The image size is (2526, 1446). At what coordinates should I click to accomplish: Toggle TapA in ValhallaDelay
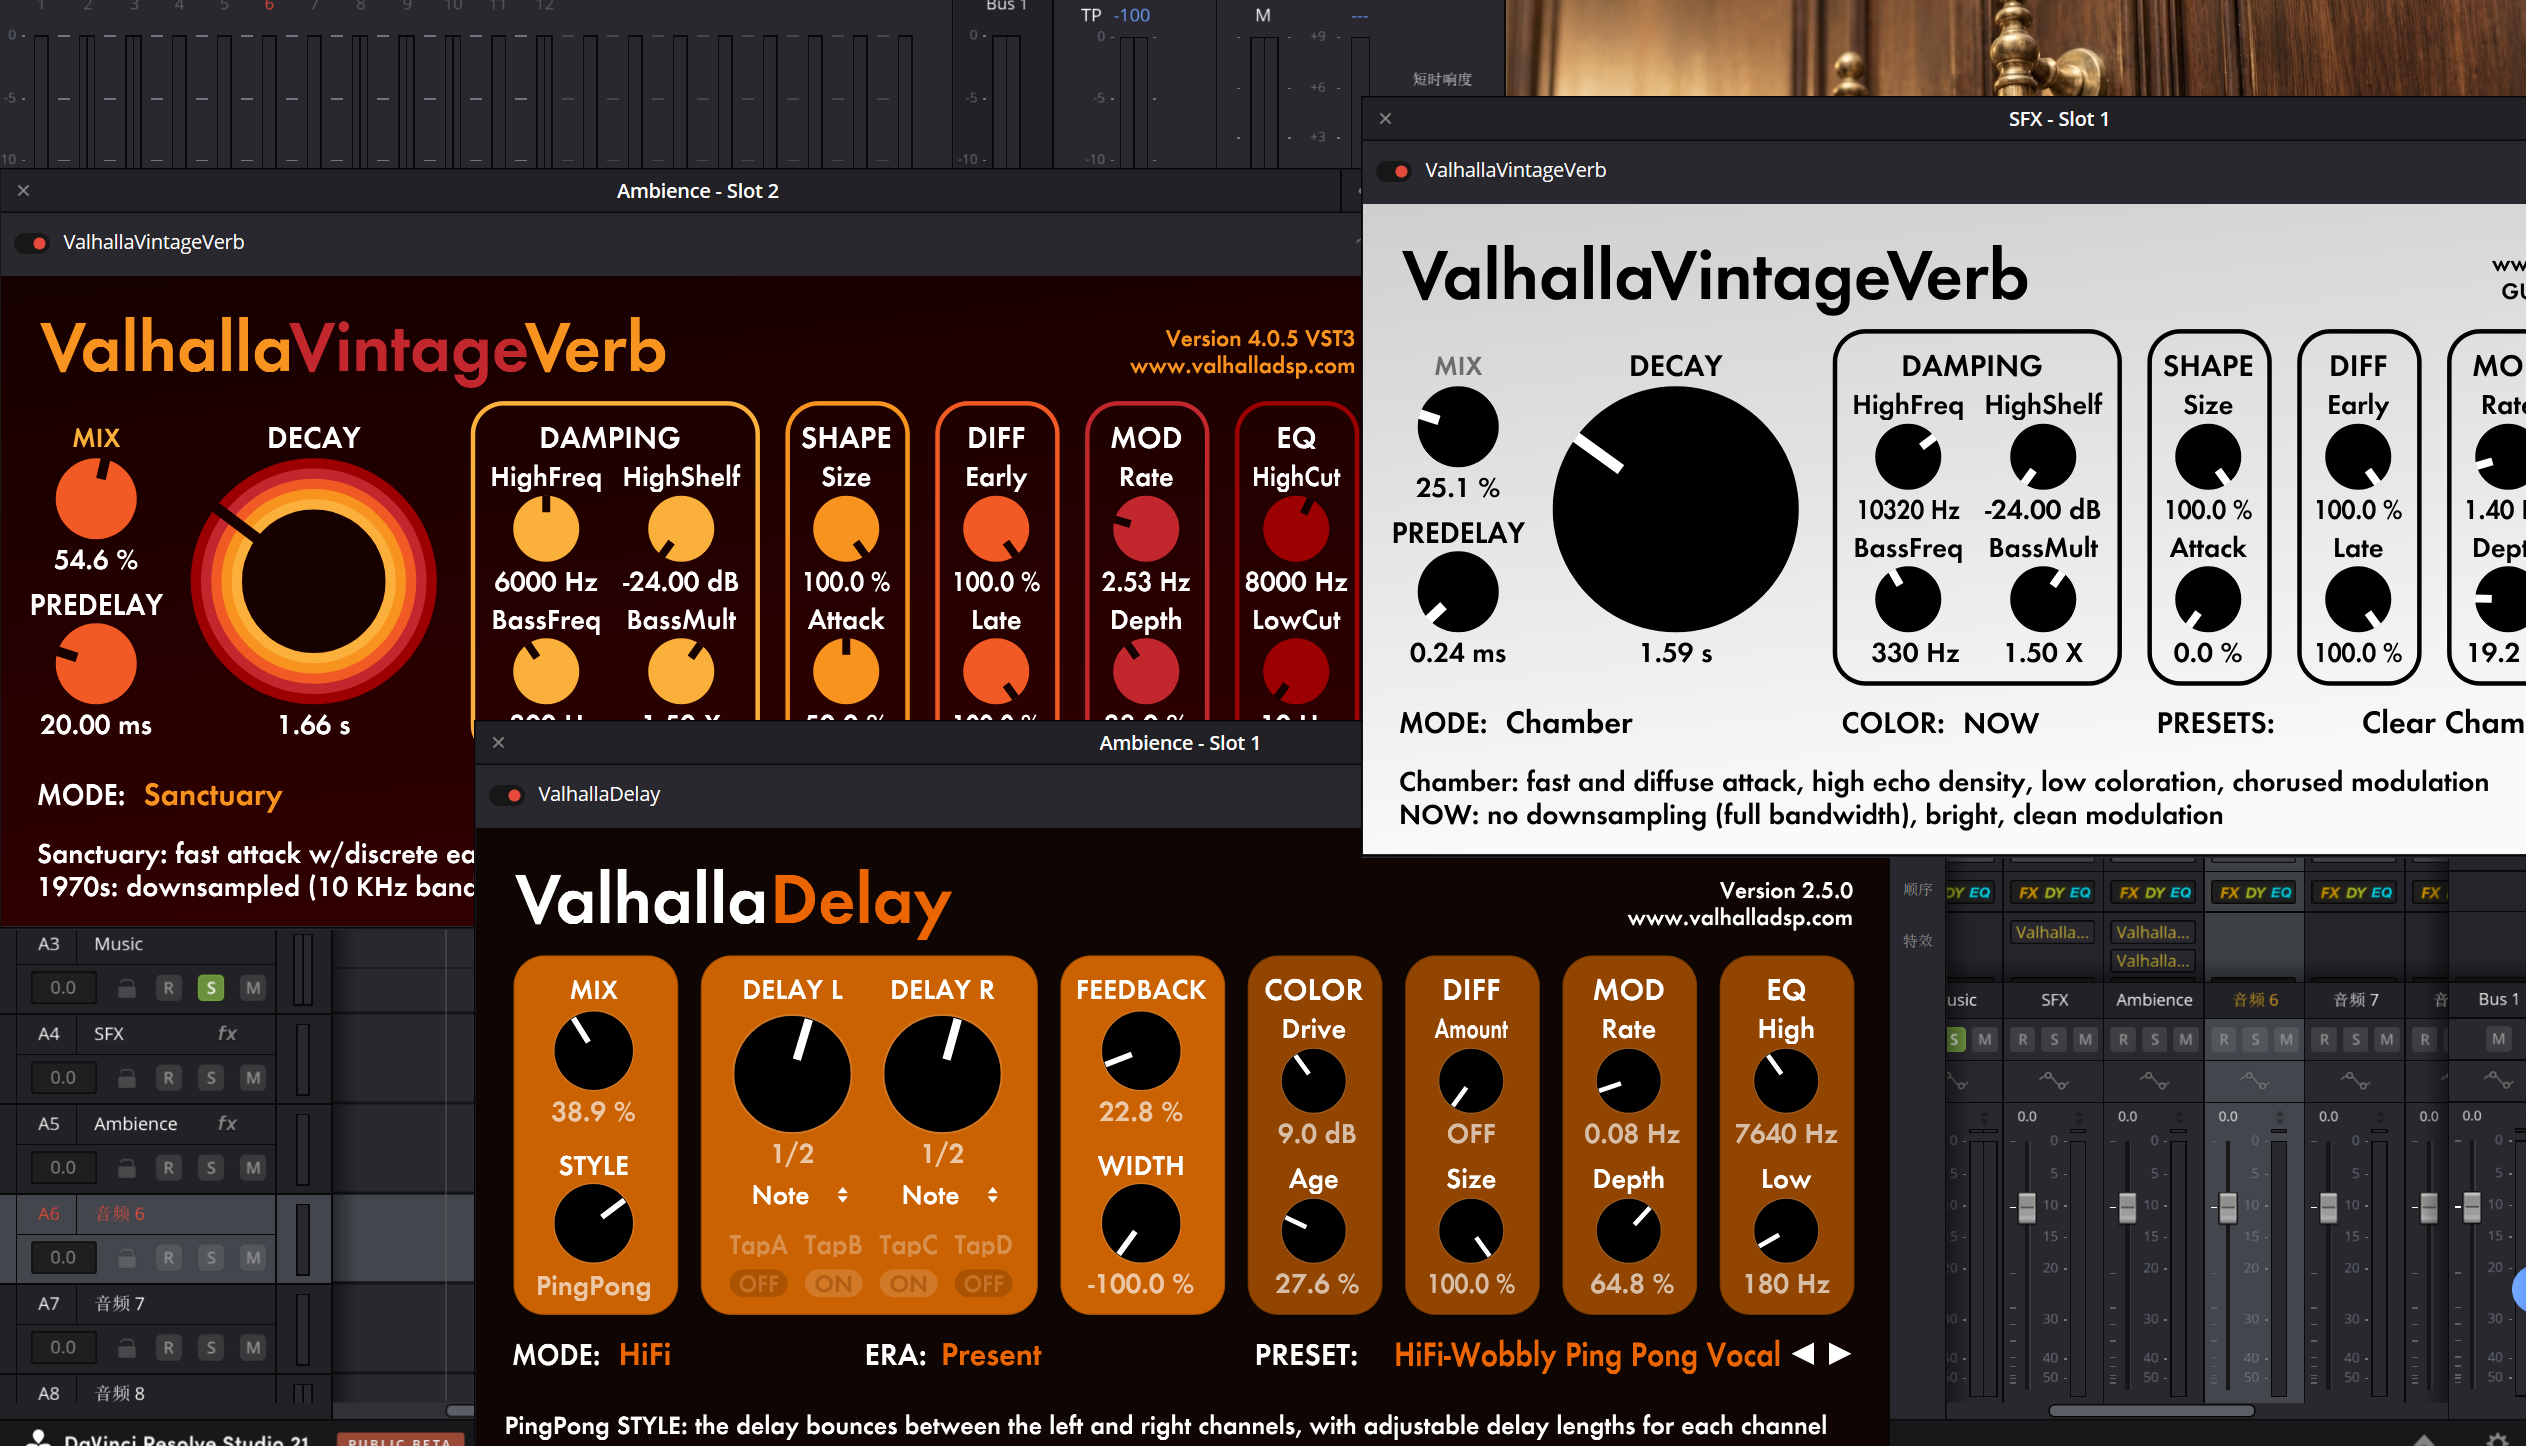[x=759, y=1283]
